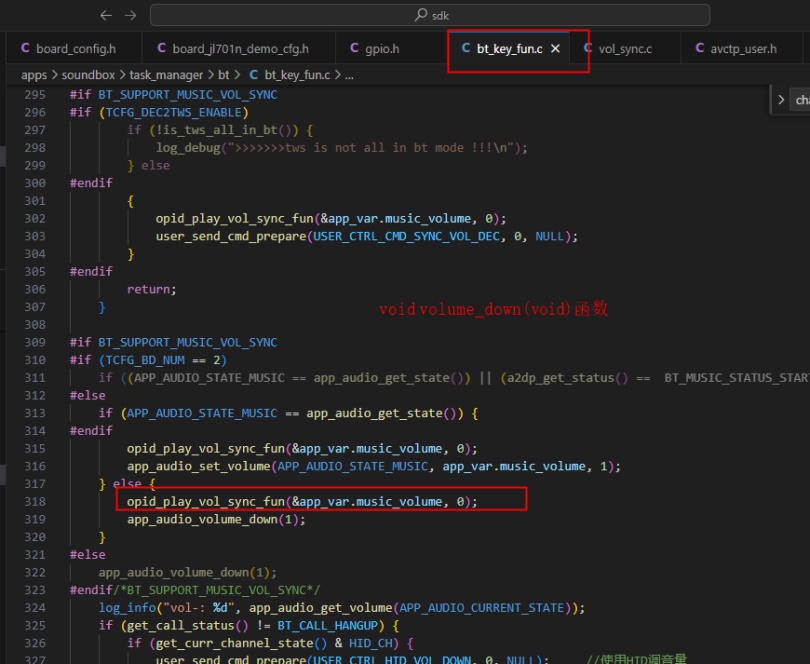This screenshot has width=810, height=664.
Task: Click line number 318 in gutter
Action: tap(35, 501)
